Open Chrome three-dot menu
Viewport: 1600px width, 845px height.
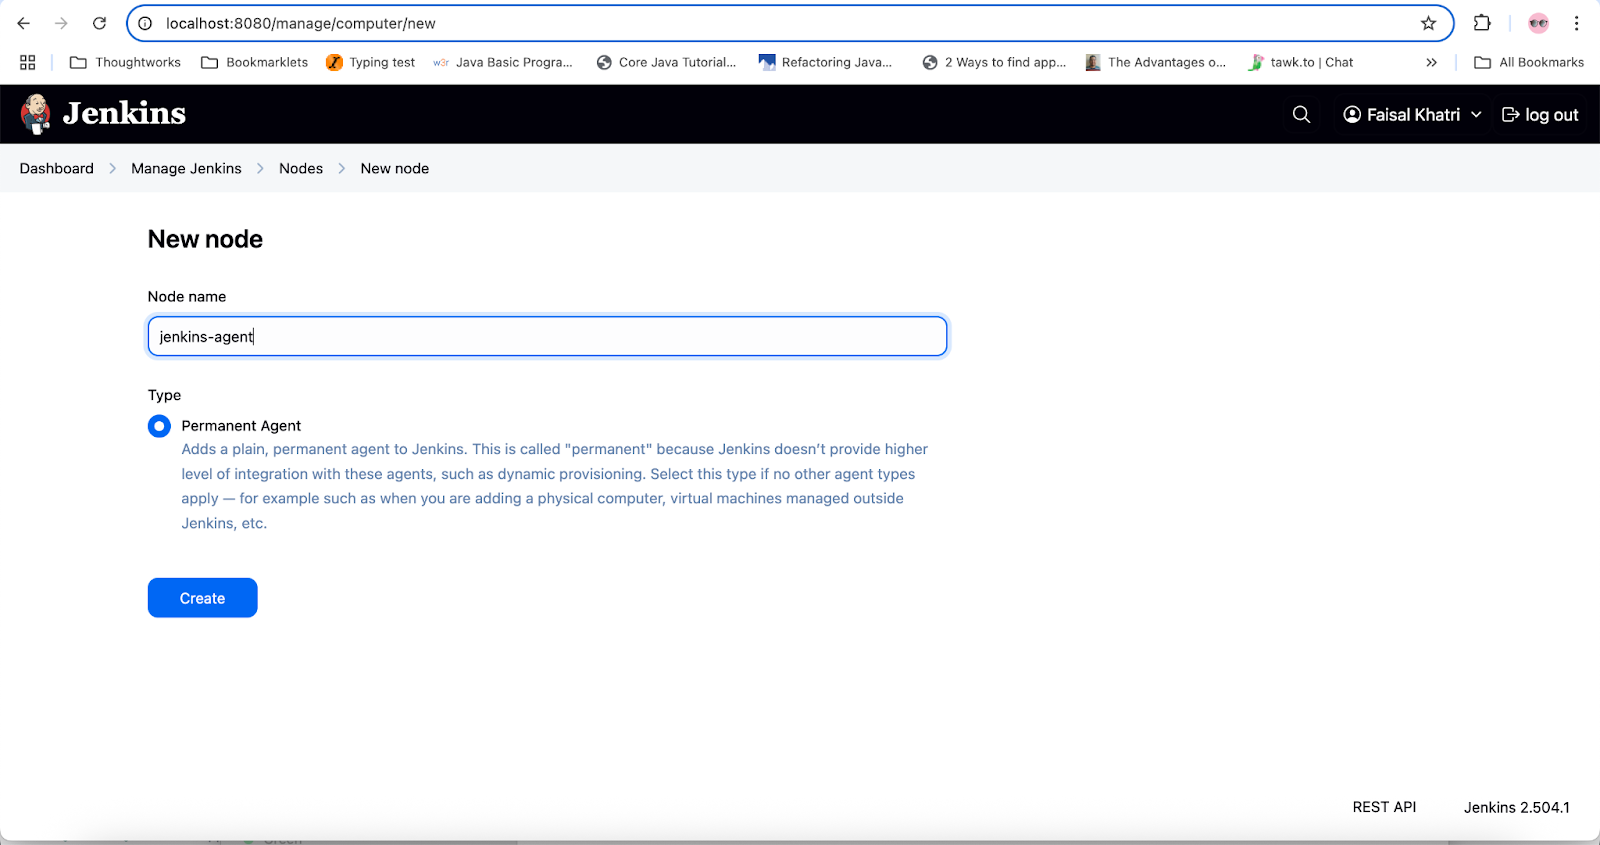(1576, 23)
